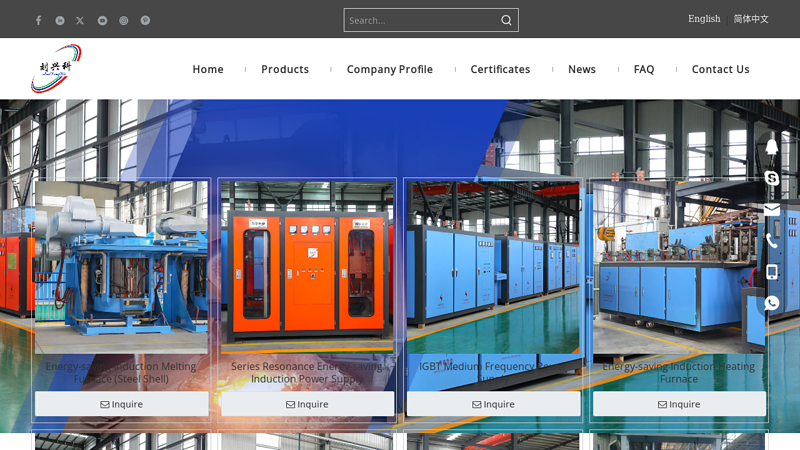Open the Induction Melting Furnace product image

click(x=121, y=267)
